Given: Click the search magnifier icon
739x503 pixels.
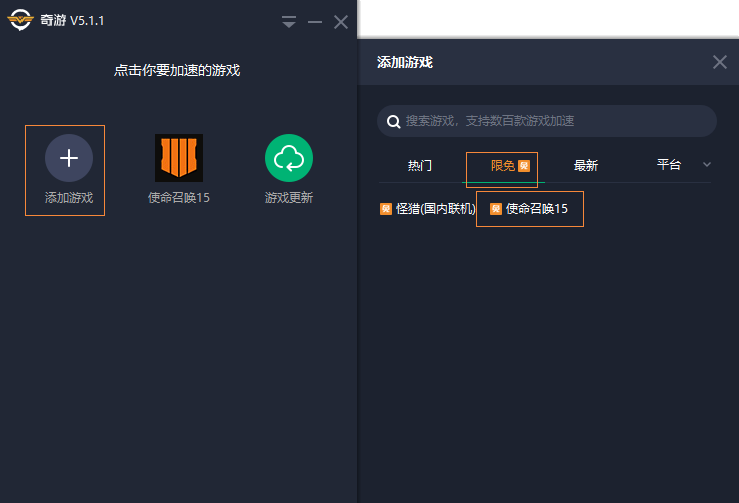Looking at the screenshot, I should tap(394, 122).
